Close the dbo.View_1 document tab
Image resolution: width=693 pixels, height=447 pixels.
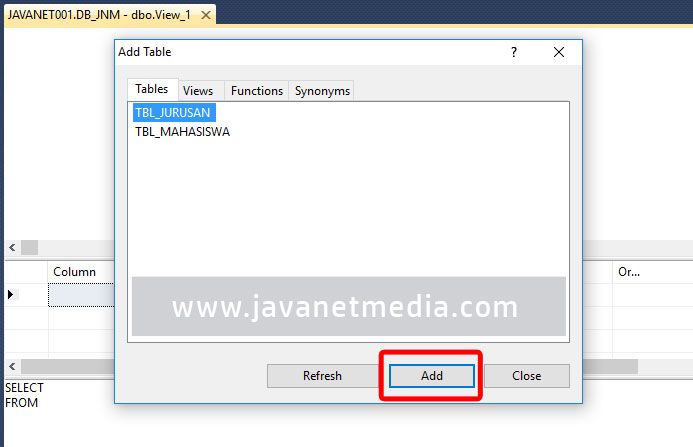(x=206, y=15)
